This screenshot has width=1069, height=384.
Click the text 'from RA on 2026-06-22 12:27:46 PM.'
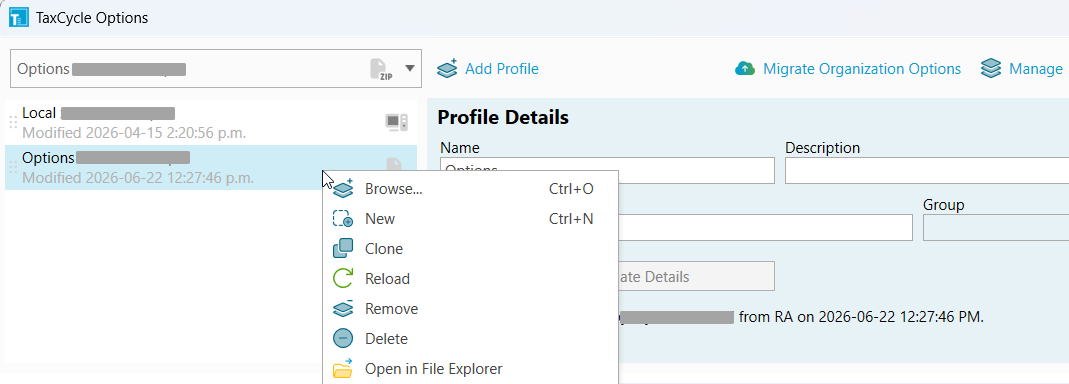pos(861,317)
